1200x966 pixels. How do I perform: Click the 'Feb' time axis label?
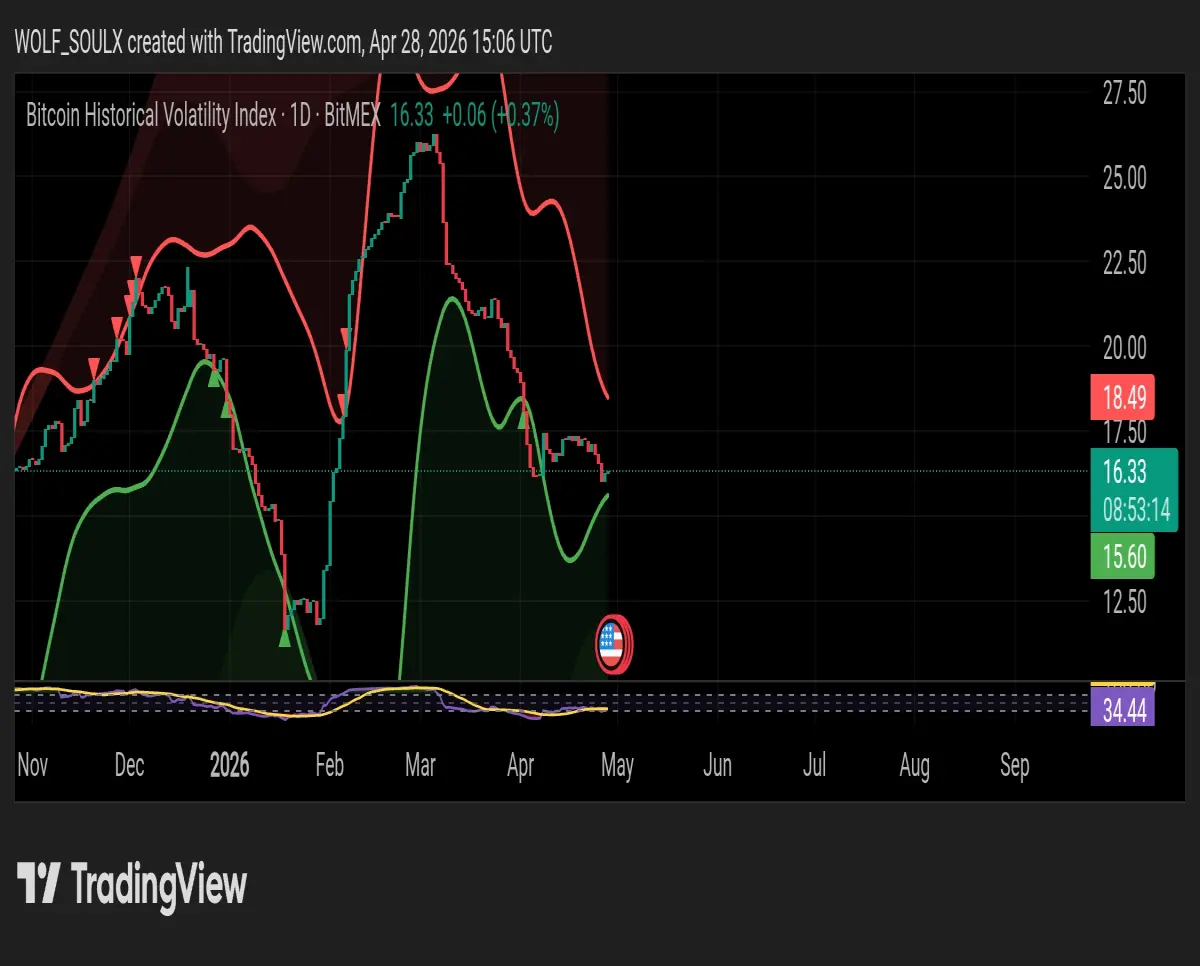329,766
